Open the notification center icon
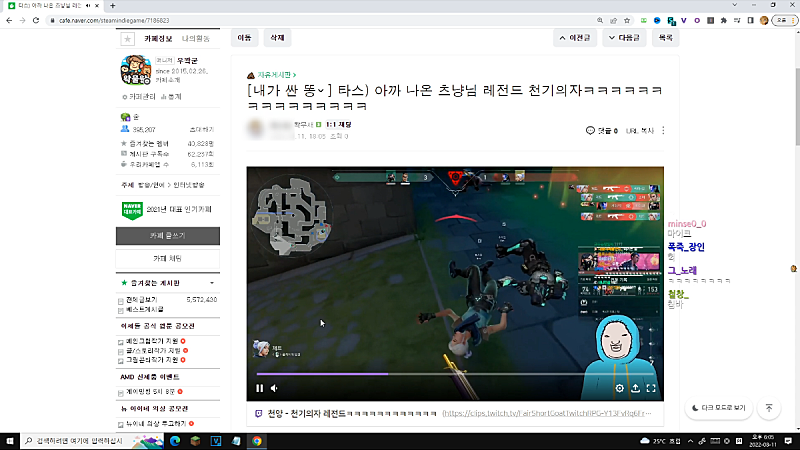 (x=788, y=441)
